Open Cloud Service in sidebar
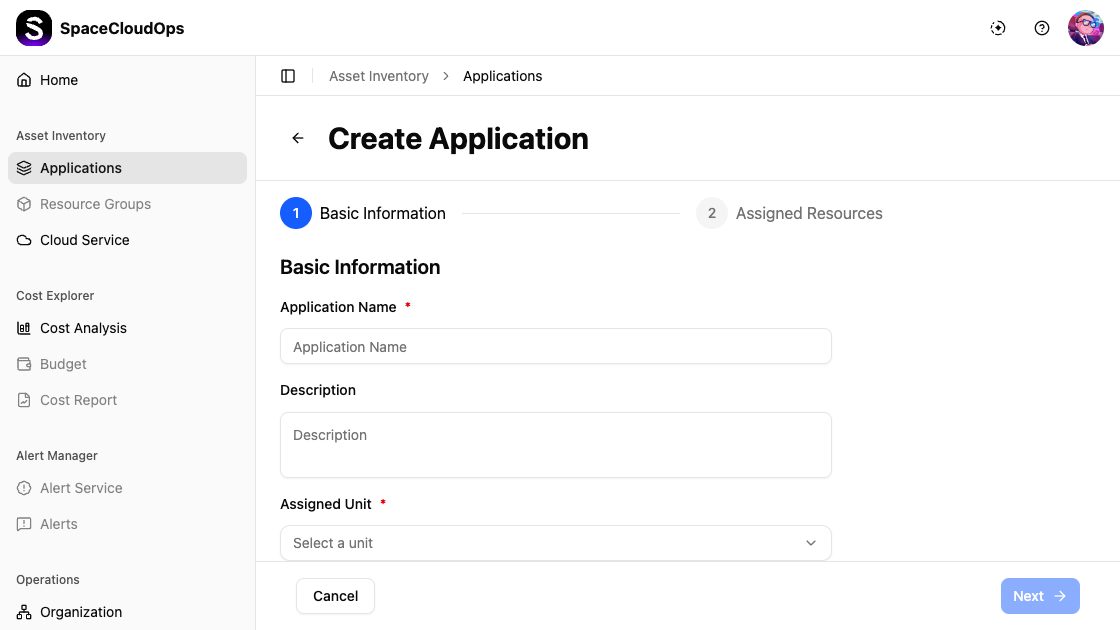 [84, 240]
